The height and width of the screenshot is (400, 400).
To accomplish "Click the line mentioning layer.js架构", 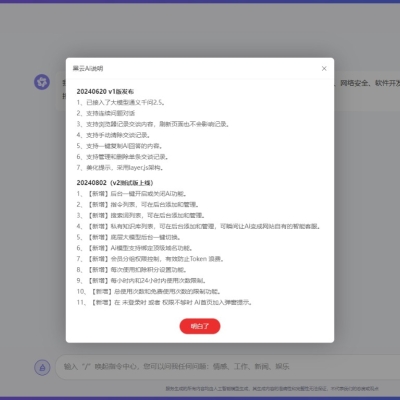I will point(120,167).
